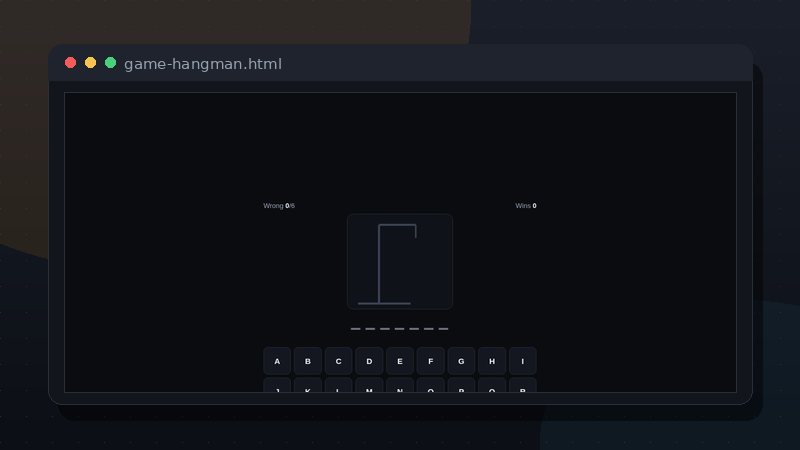800x450 pixels.
Task: Minimize window with the yellow button
Action: pos(90,63)
